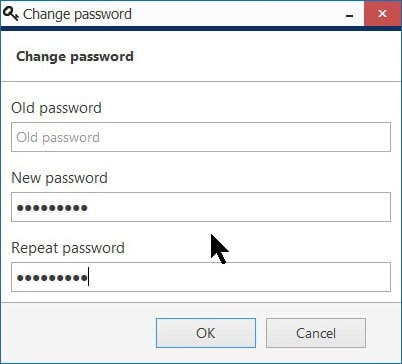Click the masked dots in the Repeat password field

point(52,278)
